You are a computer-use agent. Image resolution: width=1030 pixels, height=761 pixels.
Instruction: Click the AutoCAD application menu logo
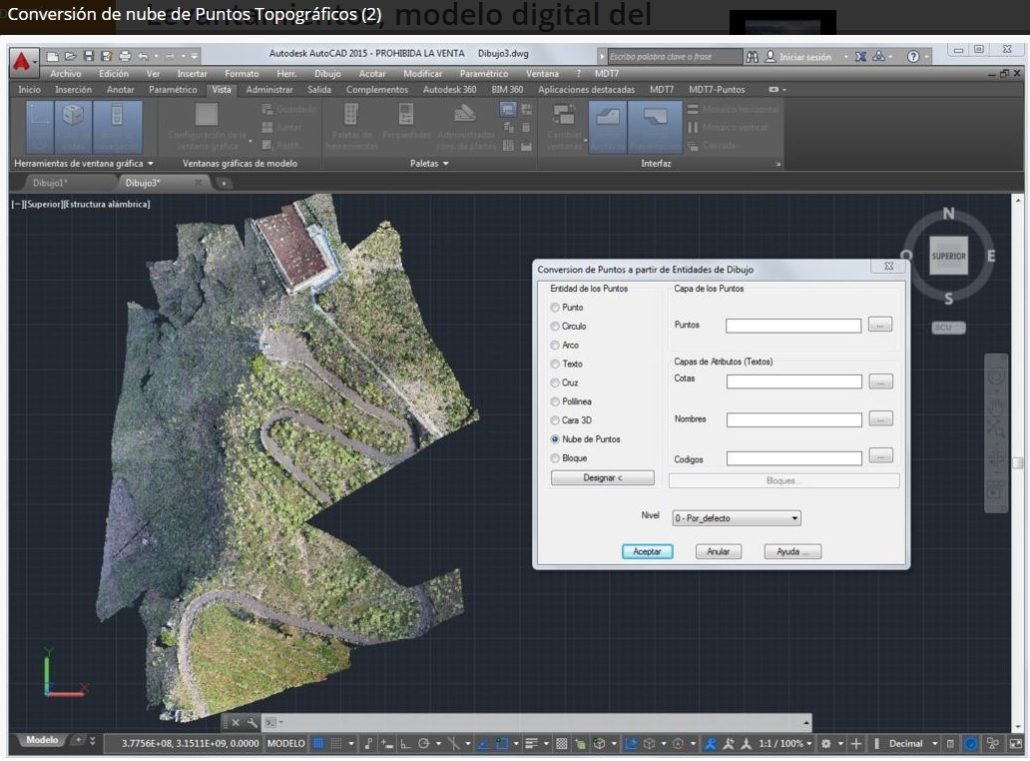pos(22,64)
